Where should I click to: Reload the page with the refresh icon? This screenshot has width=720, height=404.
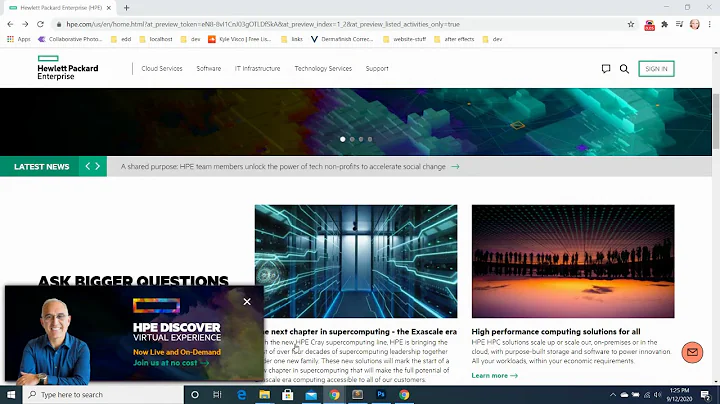[40, 24]
